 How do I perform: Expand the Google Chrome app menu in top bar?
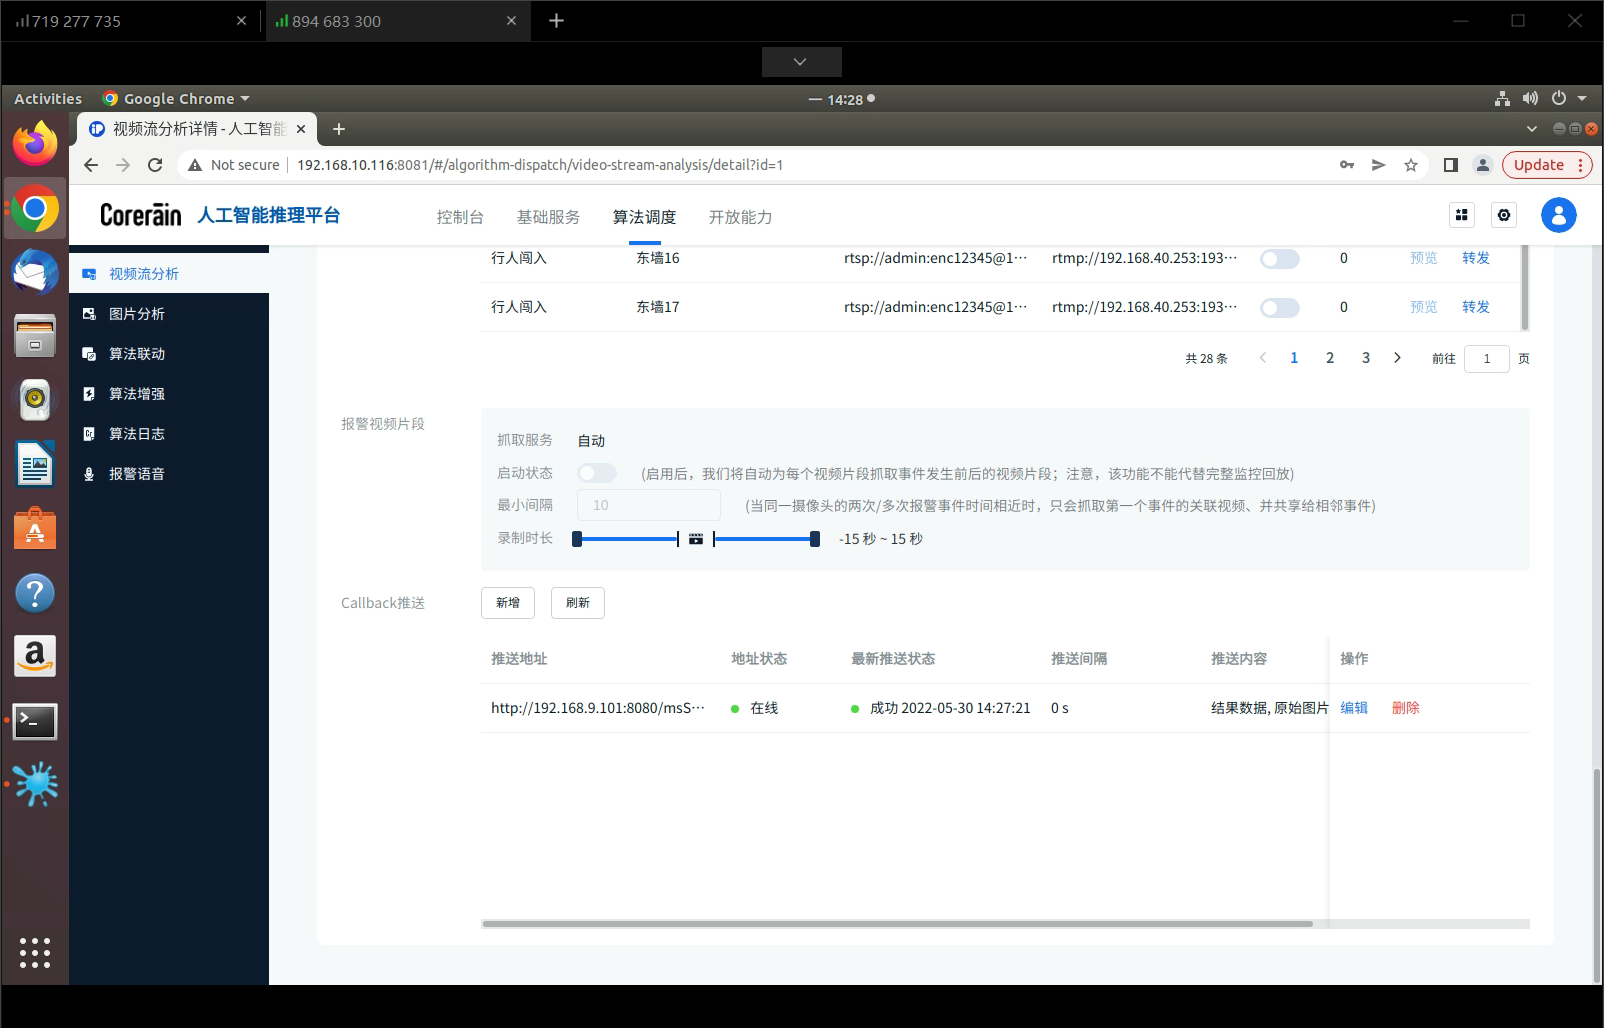[177, 99]
